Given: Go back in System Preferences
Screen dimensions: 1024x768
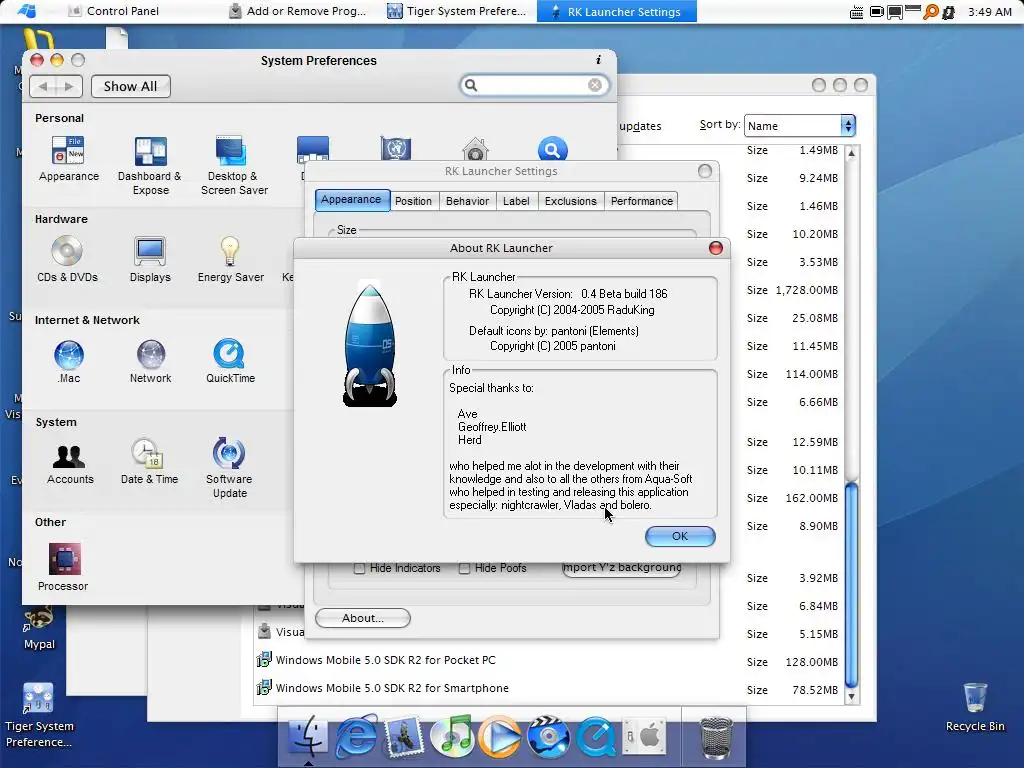Looking at the screenshot, I should click(43, 86).
